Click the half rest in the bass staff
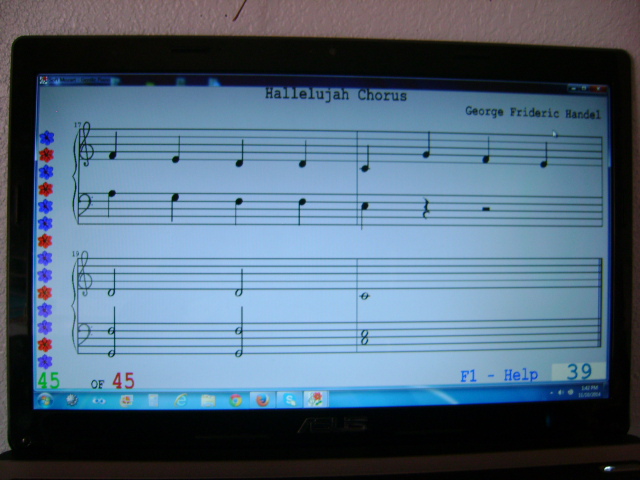The image size is (640, 480). click(x=486, y=209)
